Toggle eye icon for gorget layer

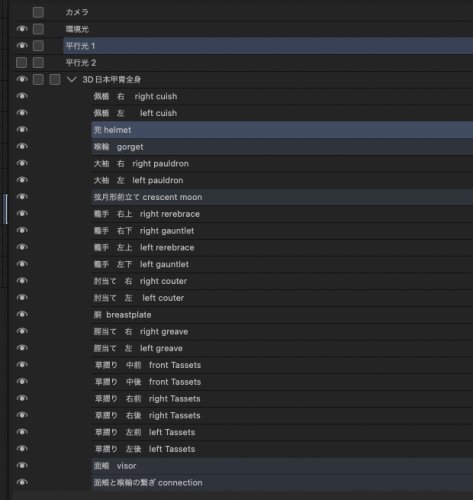tap(22, 146)
